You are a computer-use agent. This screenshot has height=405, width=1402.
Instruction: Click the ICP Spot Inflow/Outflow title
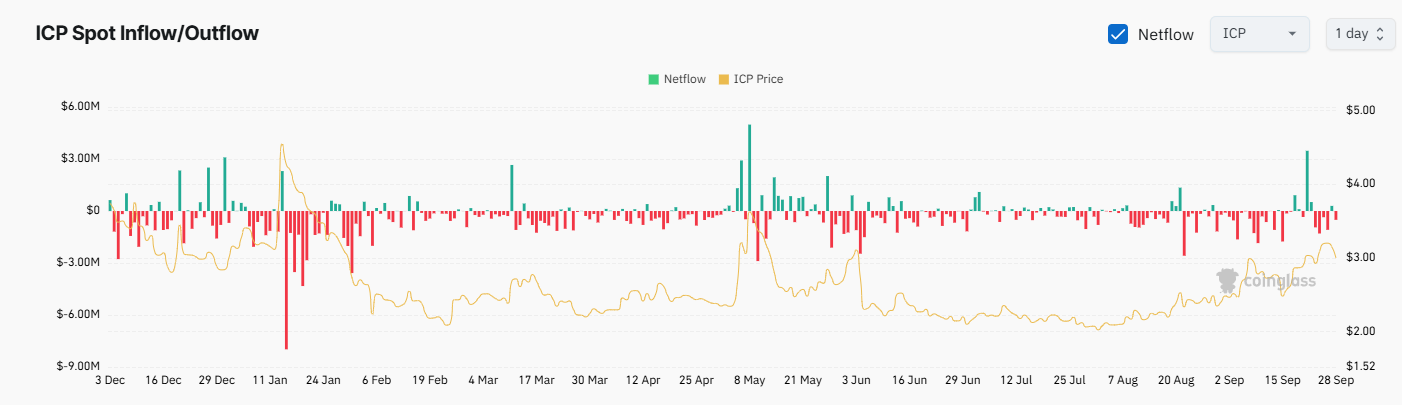coord(147,33)
